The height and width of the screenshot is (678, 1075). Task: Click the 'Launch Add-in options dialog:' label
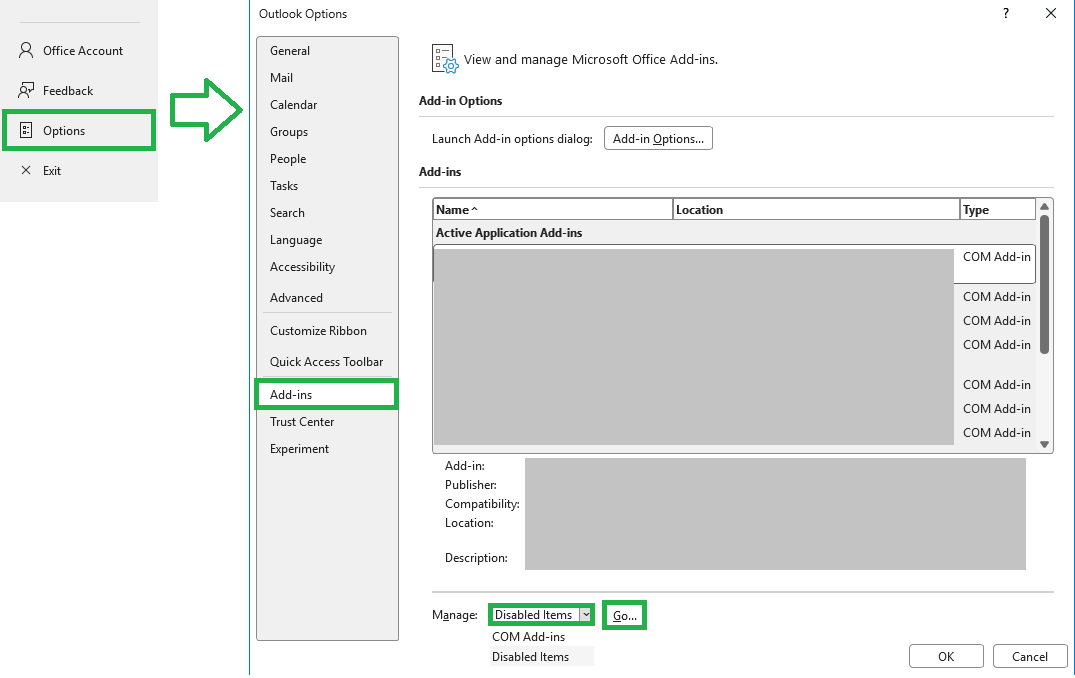(x=511, y=138)
